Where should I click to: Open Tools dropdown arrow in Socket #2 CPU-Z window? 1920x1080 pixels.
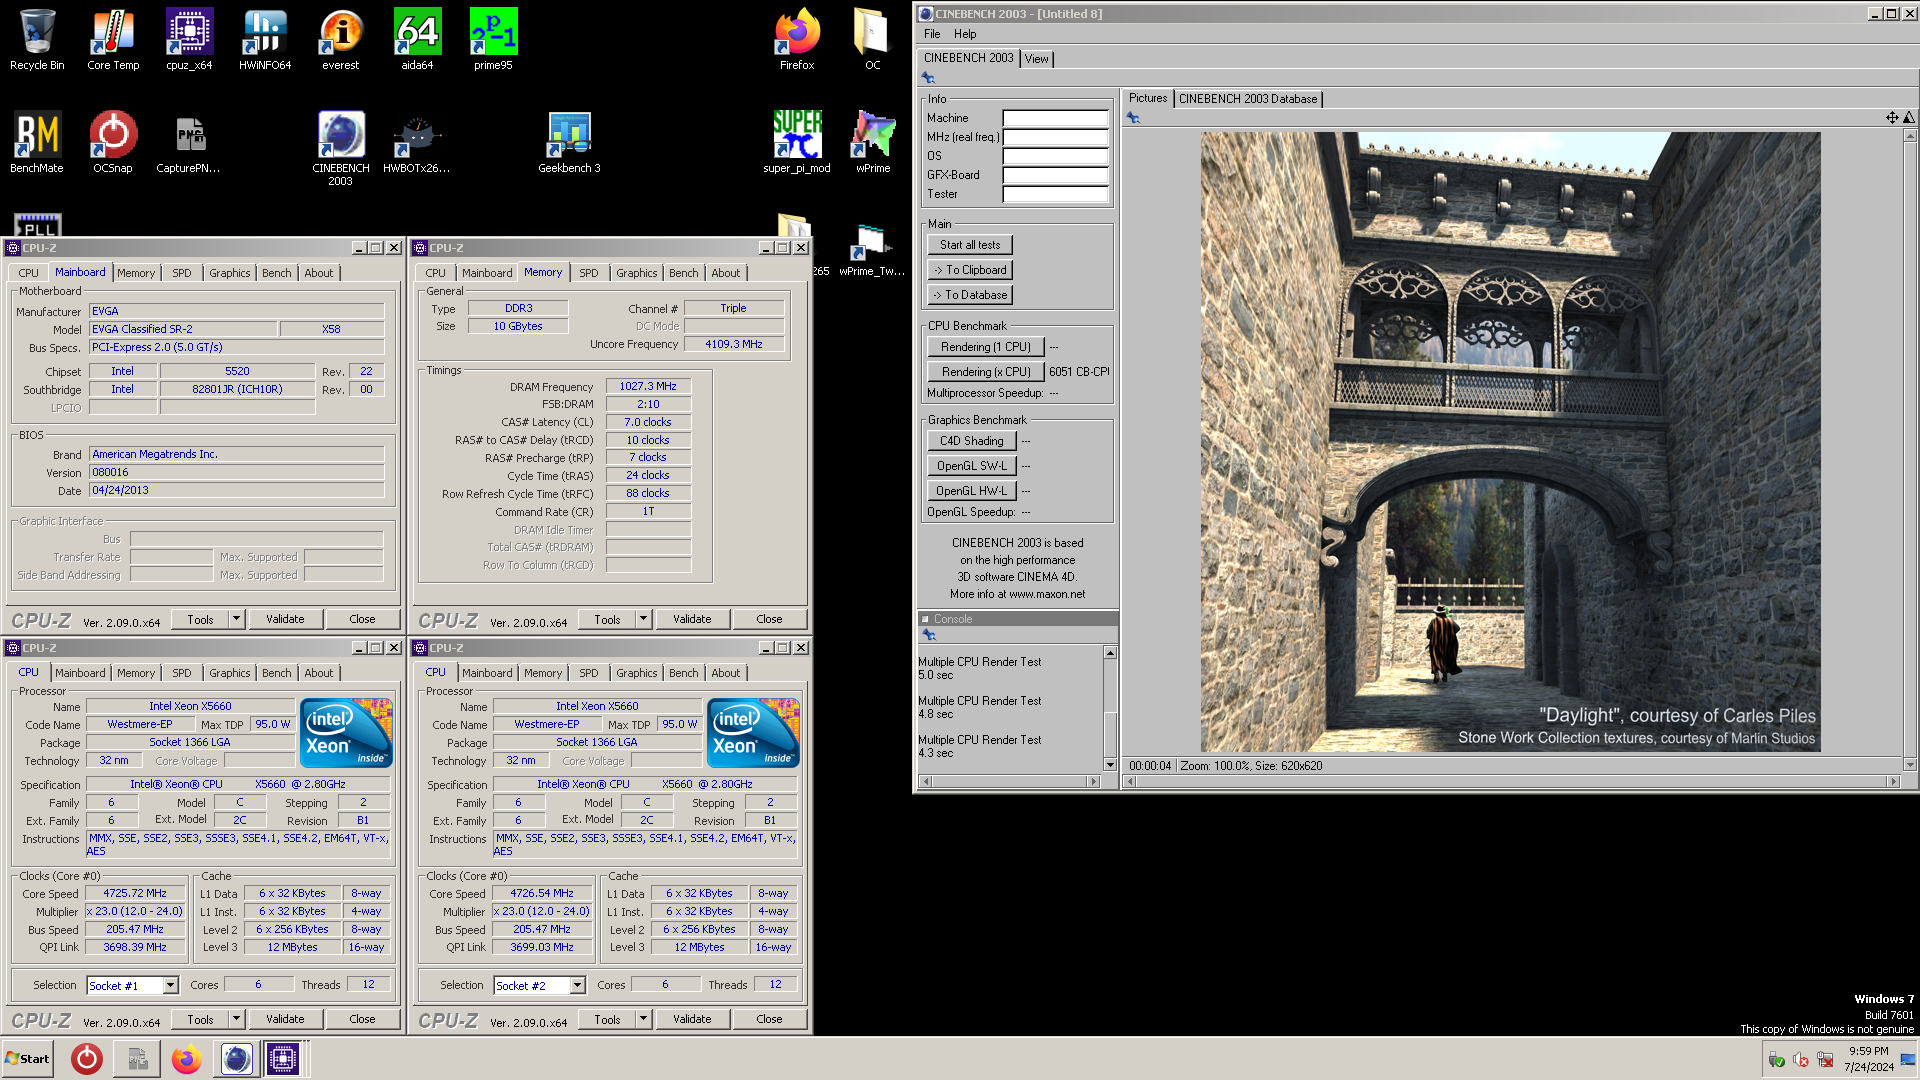[x=644, y=1019]
